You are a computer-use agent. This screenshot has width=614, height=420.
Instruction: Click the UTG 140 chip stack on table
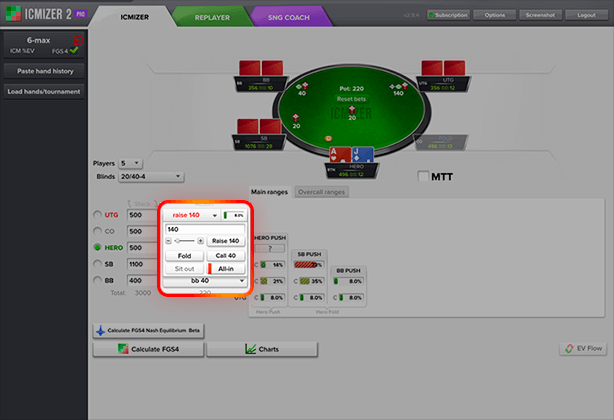[x=398, y=87]
